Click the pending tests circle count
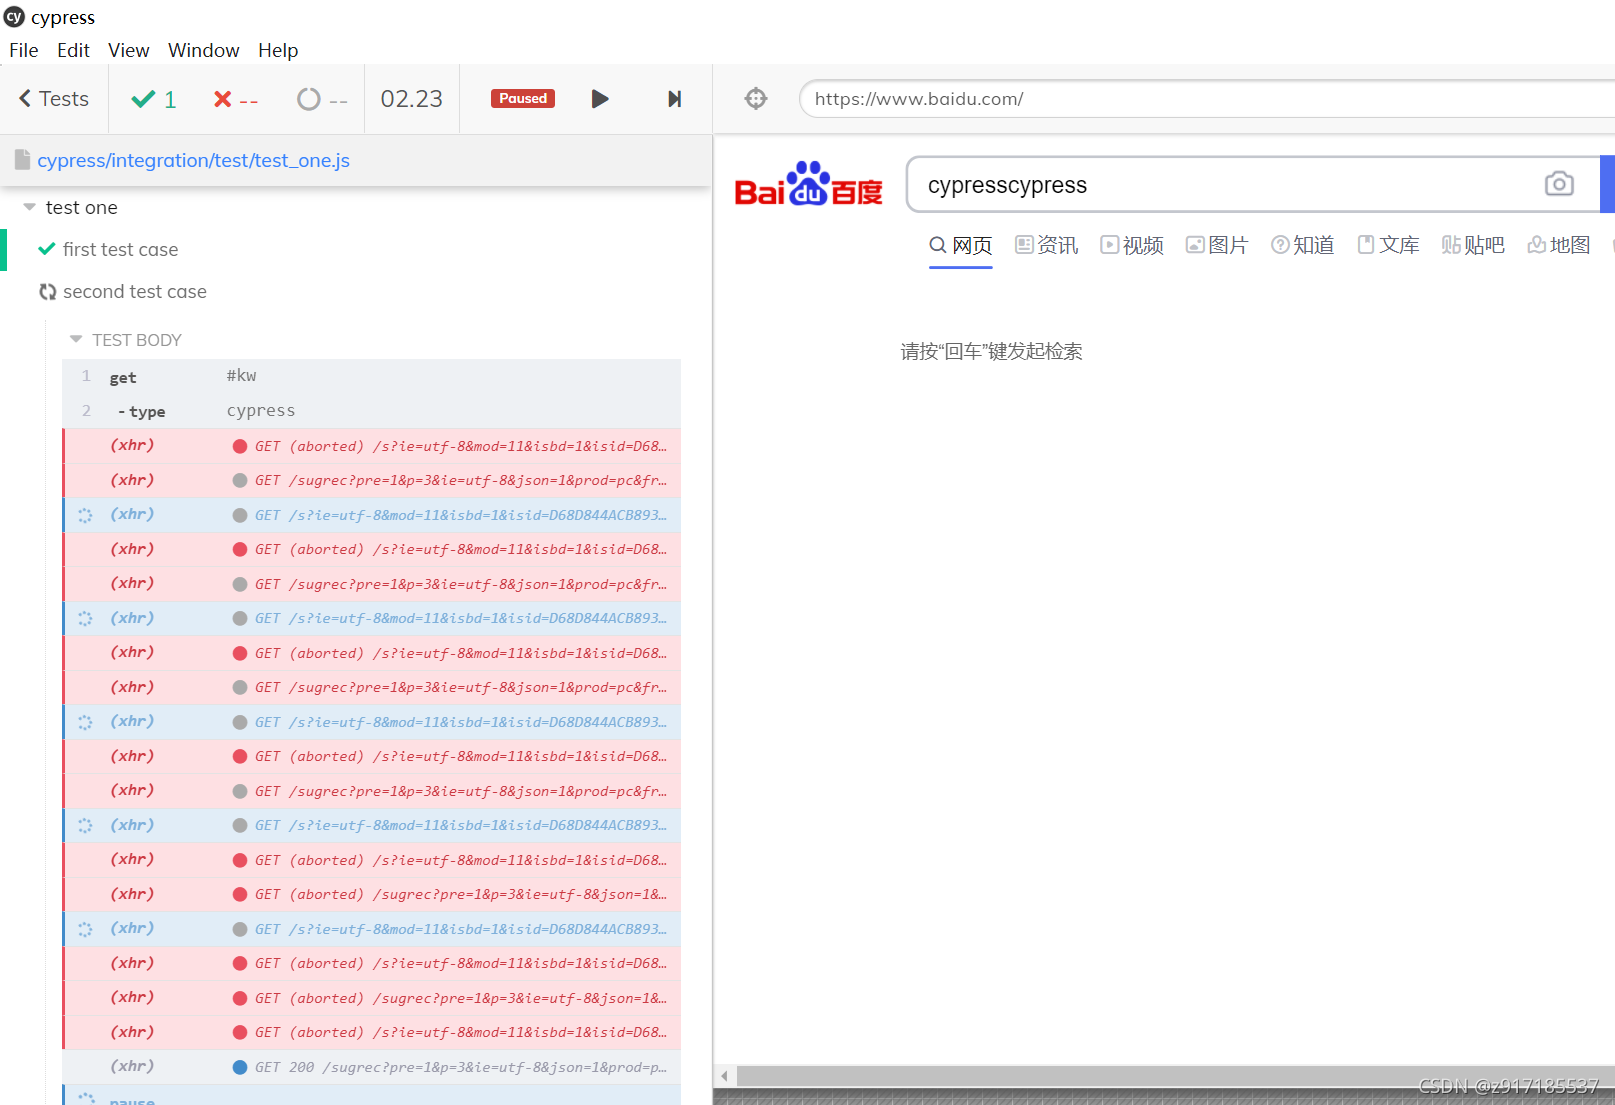Image resolution: width=1615 pixels, height=1105 pixels. pyautogui.click(x=322, y=99)
